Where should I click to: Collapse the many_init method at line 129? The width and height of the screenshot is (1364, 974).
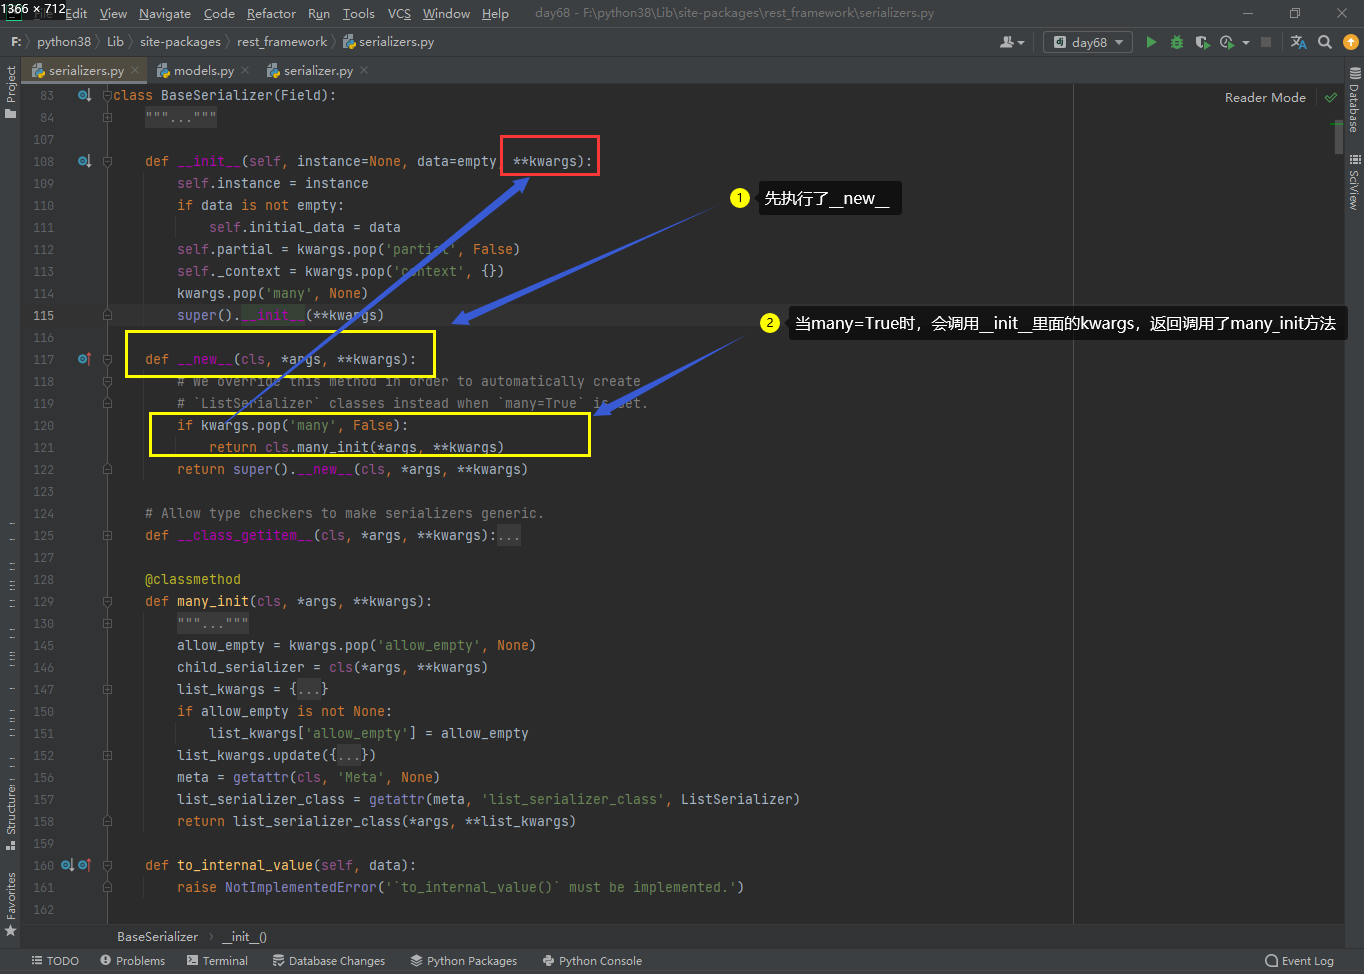(107, 601)
